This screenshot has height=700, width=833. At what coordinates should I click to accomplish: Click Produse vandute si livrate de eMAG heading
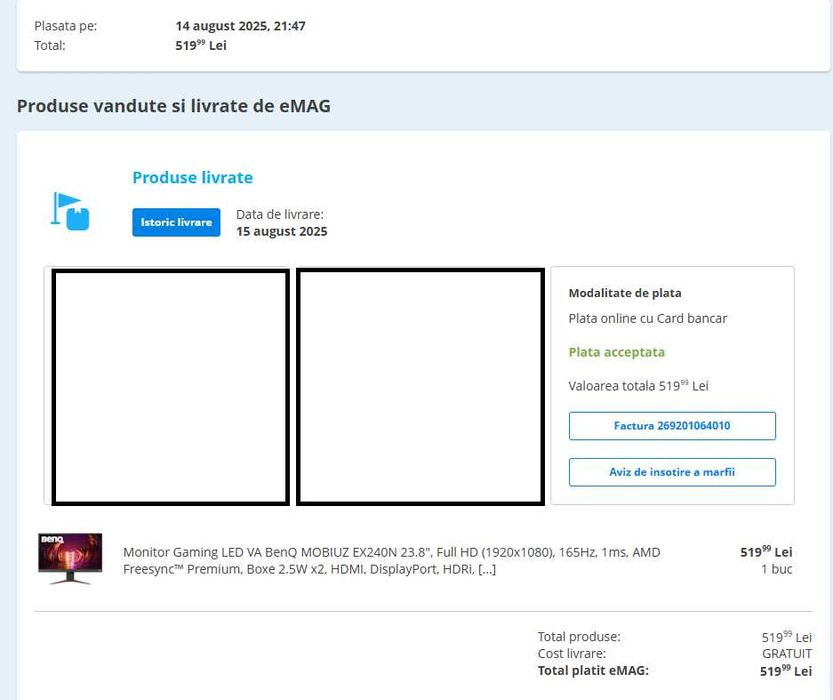coord(174,106)
